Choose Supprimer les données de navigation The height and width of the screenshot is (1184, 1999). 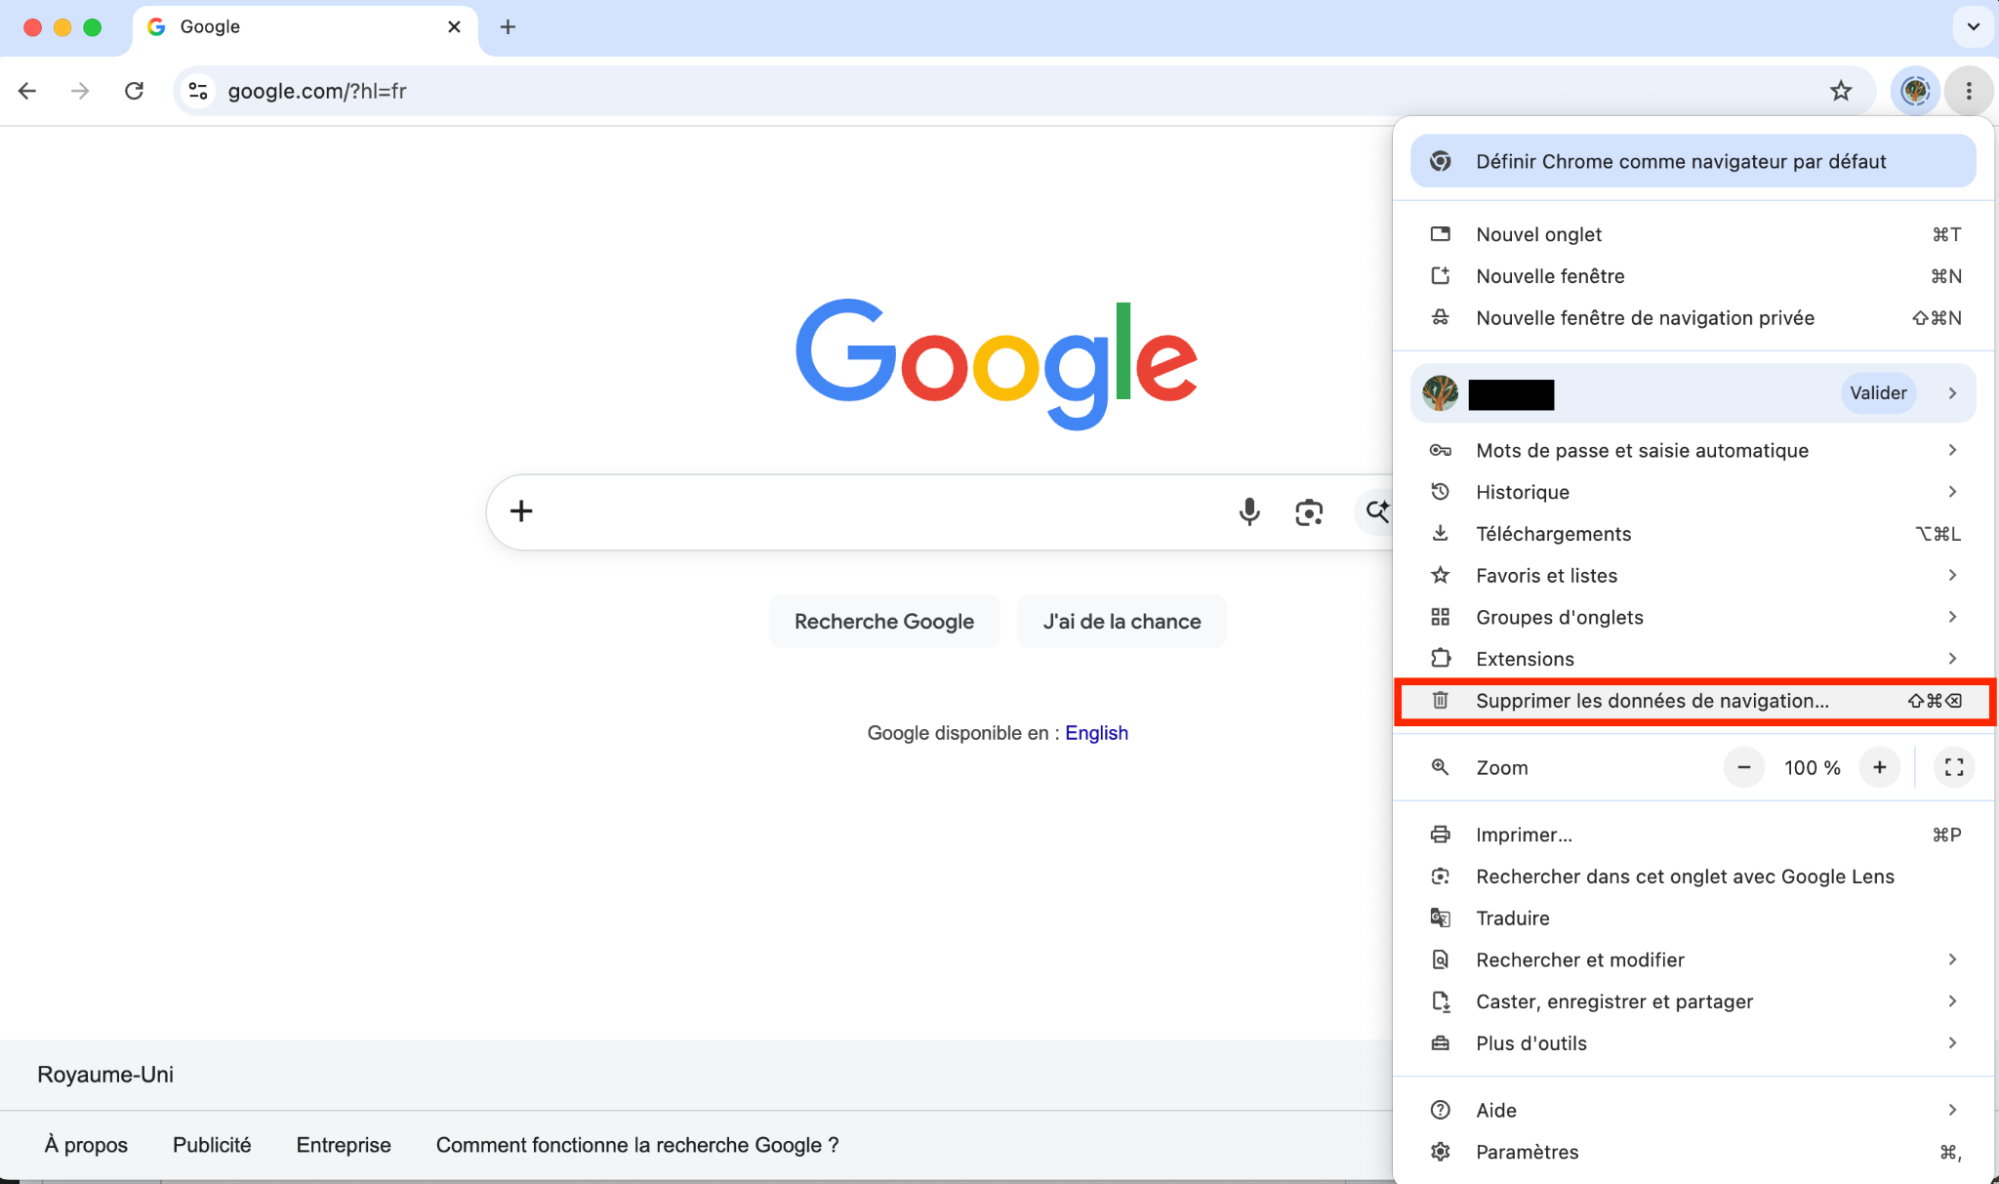pyautogui.click(x=1693, y=701)
